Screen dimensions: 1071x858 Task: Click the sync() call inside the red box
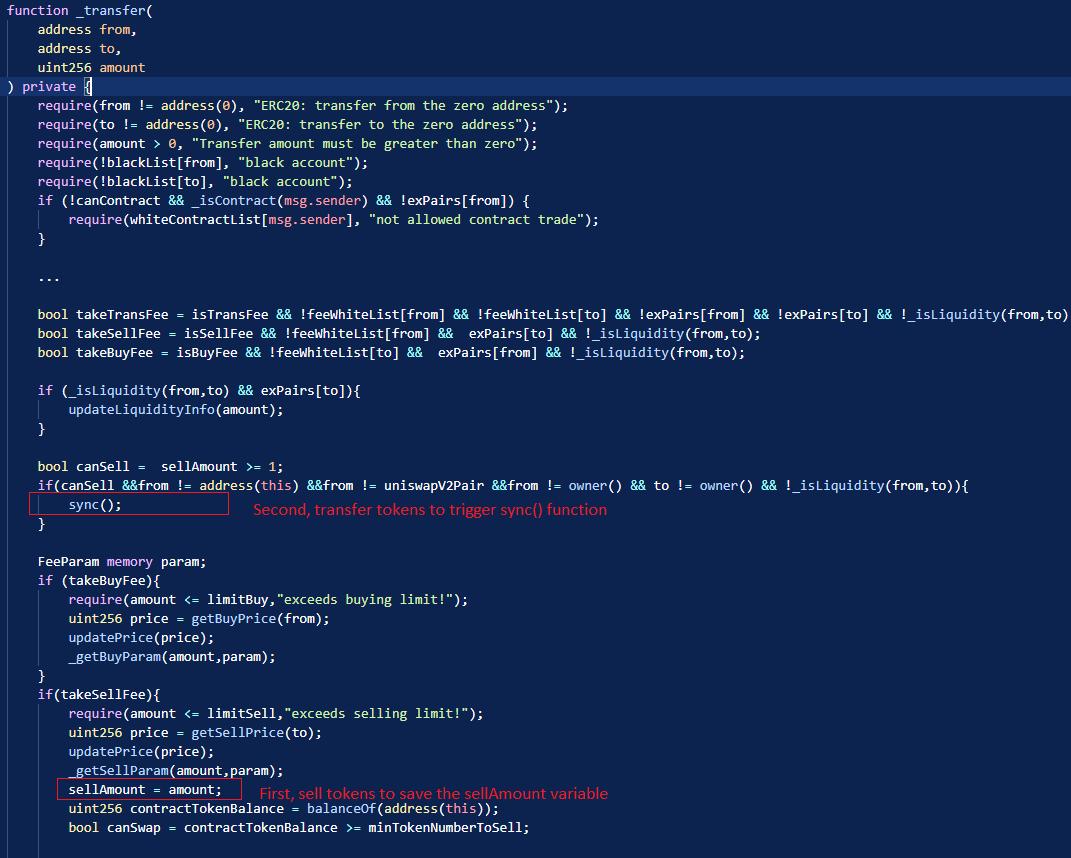click(94, 505)
